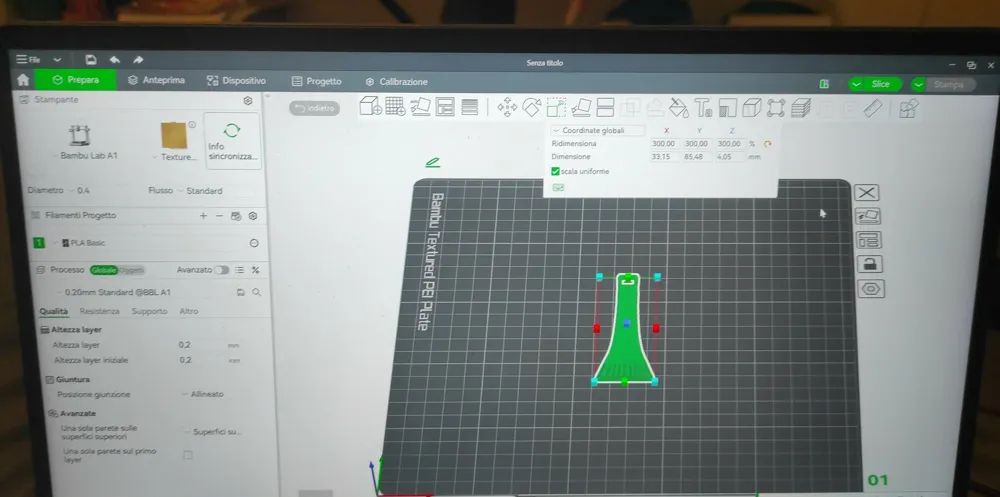Toggle the scala uniforme checkbox

pos(556,171)
